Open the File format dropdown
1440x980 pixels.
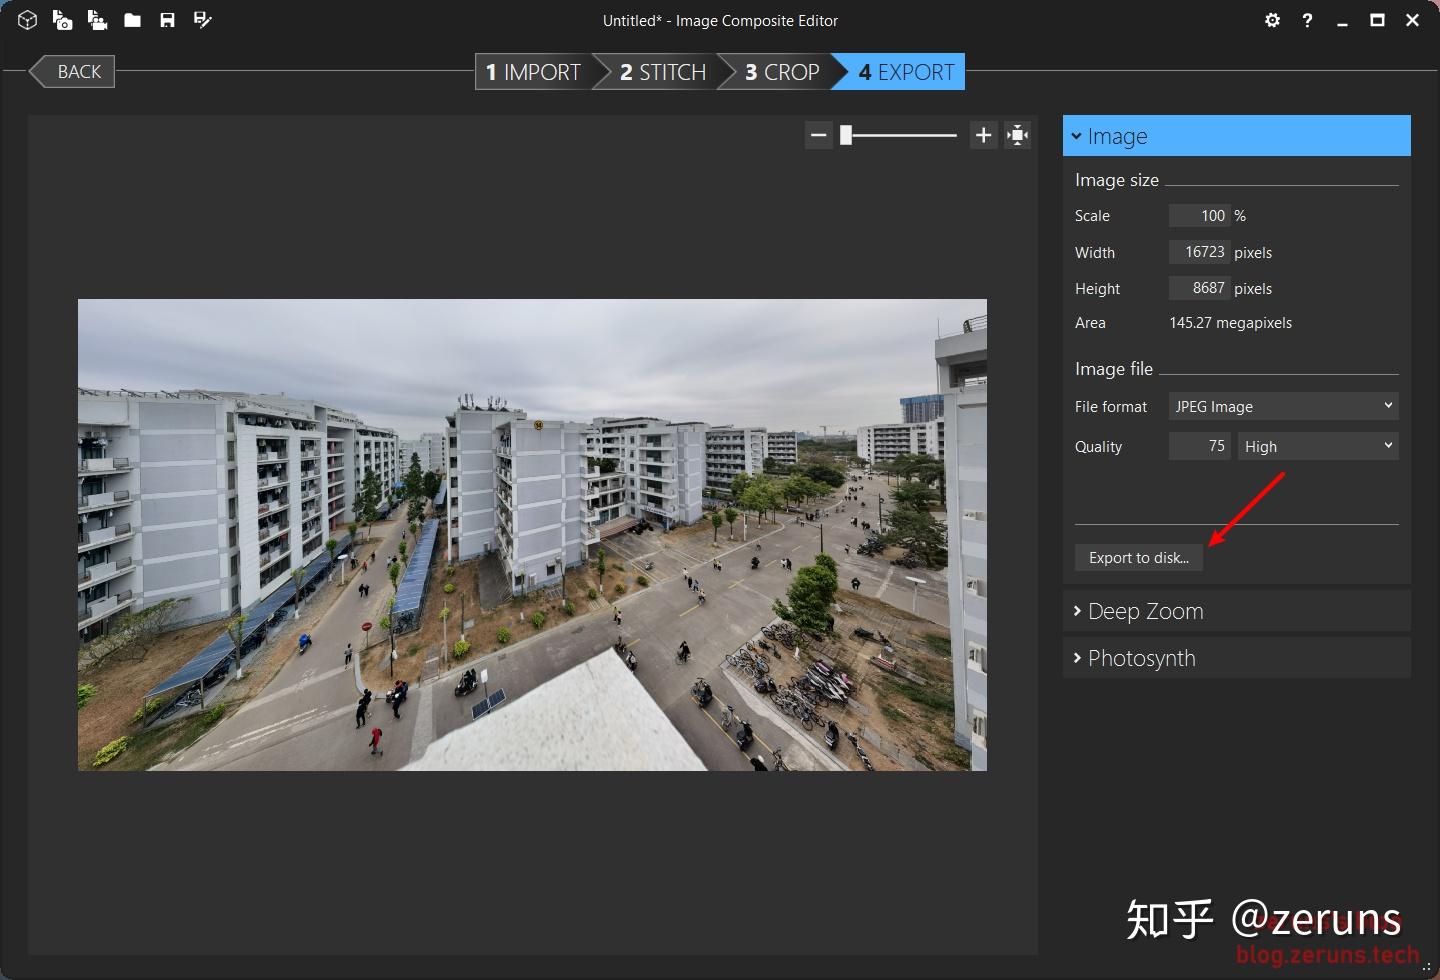point(1283,406)
